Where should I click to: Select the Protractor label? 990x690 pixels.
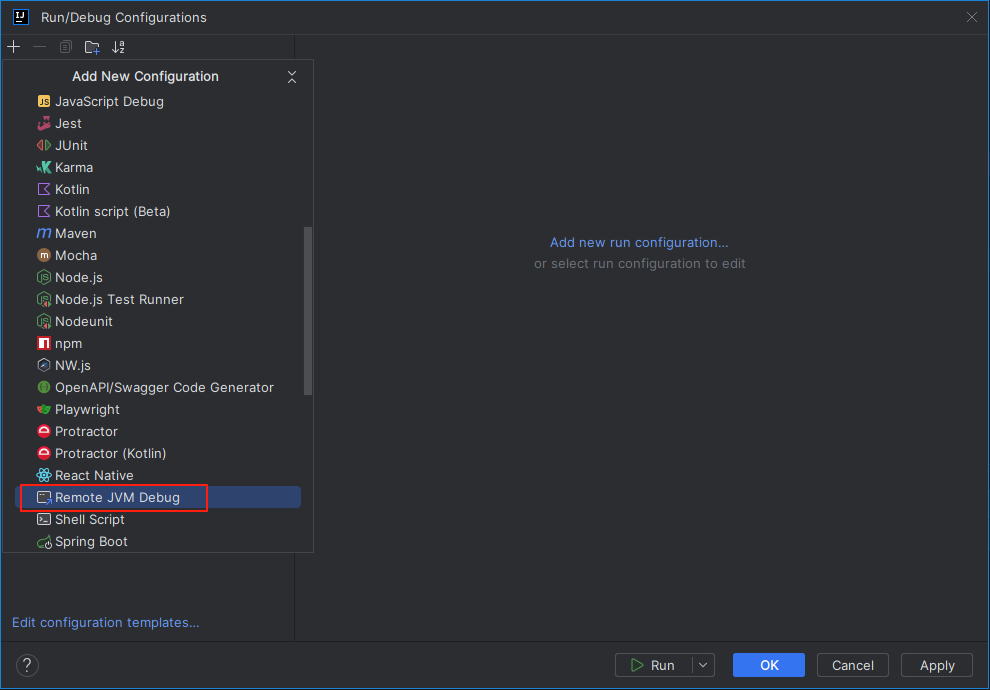point(86,432)
